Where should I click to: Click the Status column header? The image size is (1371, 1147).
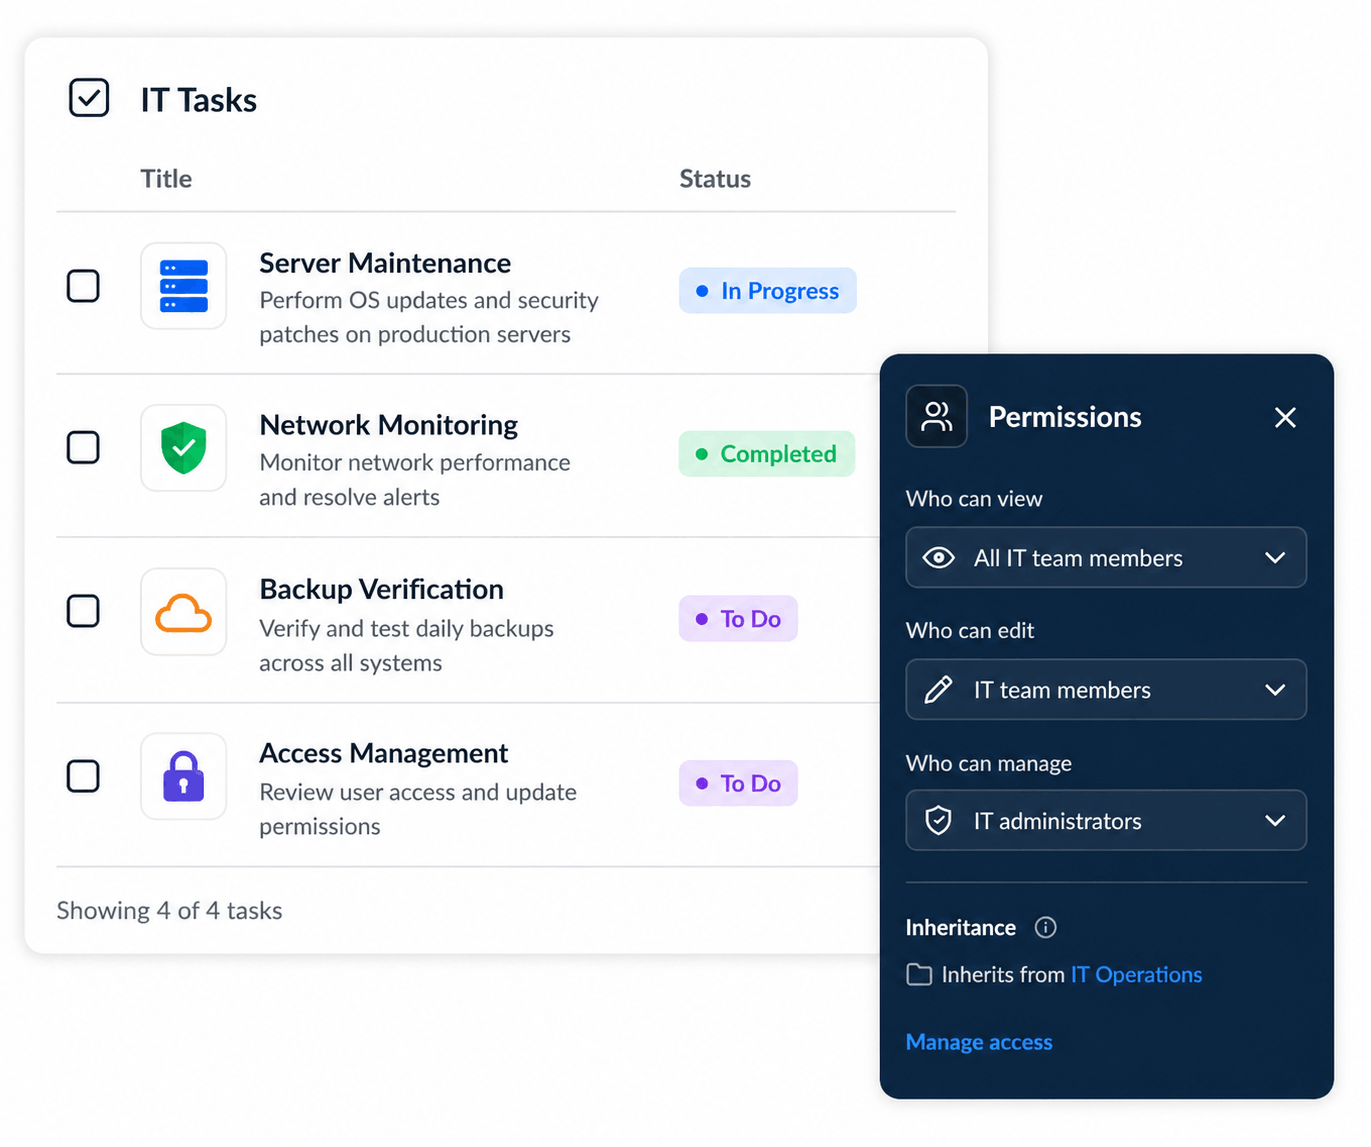[715, 179]
